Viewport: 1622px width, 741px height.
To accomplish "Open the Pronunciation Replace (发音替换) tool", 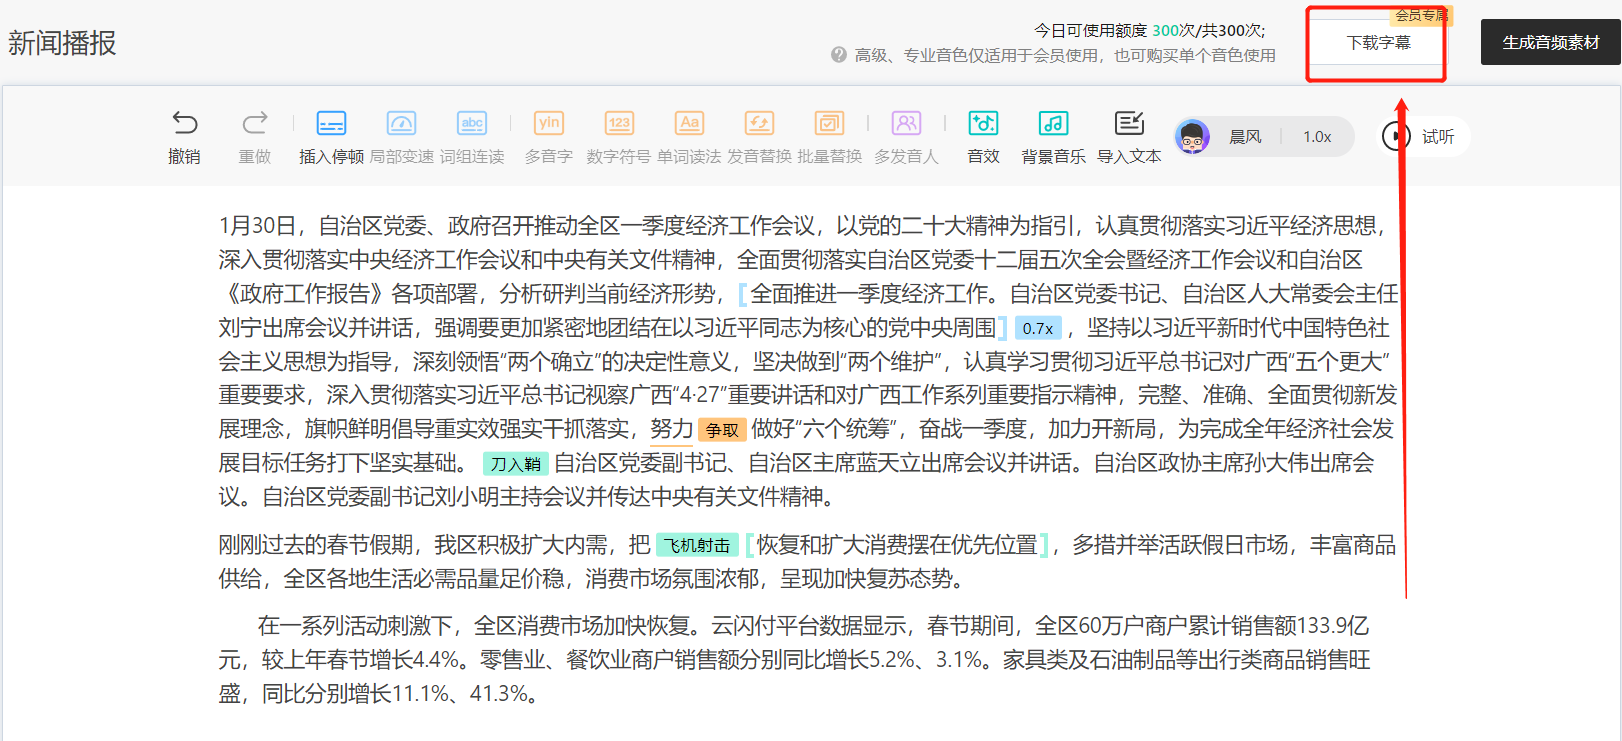I will 759,124.
